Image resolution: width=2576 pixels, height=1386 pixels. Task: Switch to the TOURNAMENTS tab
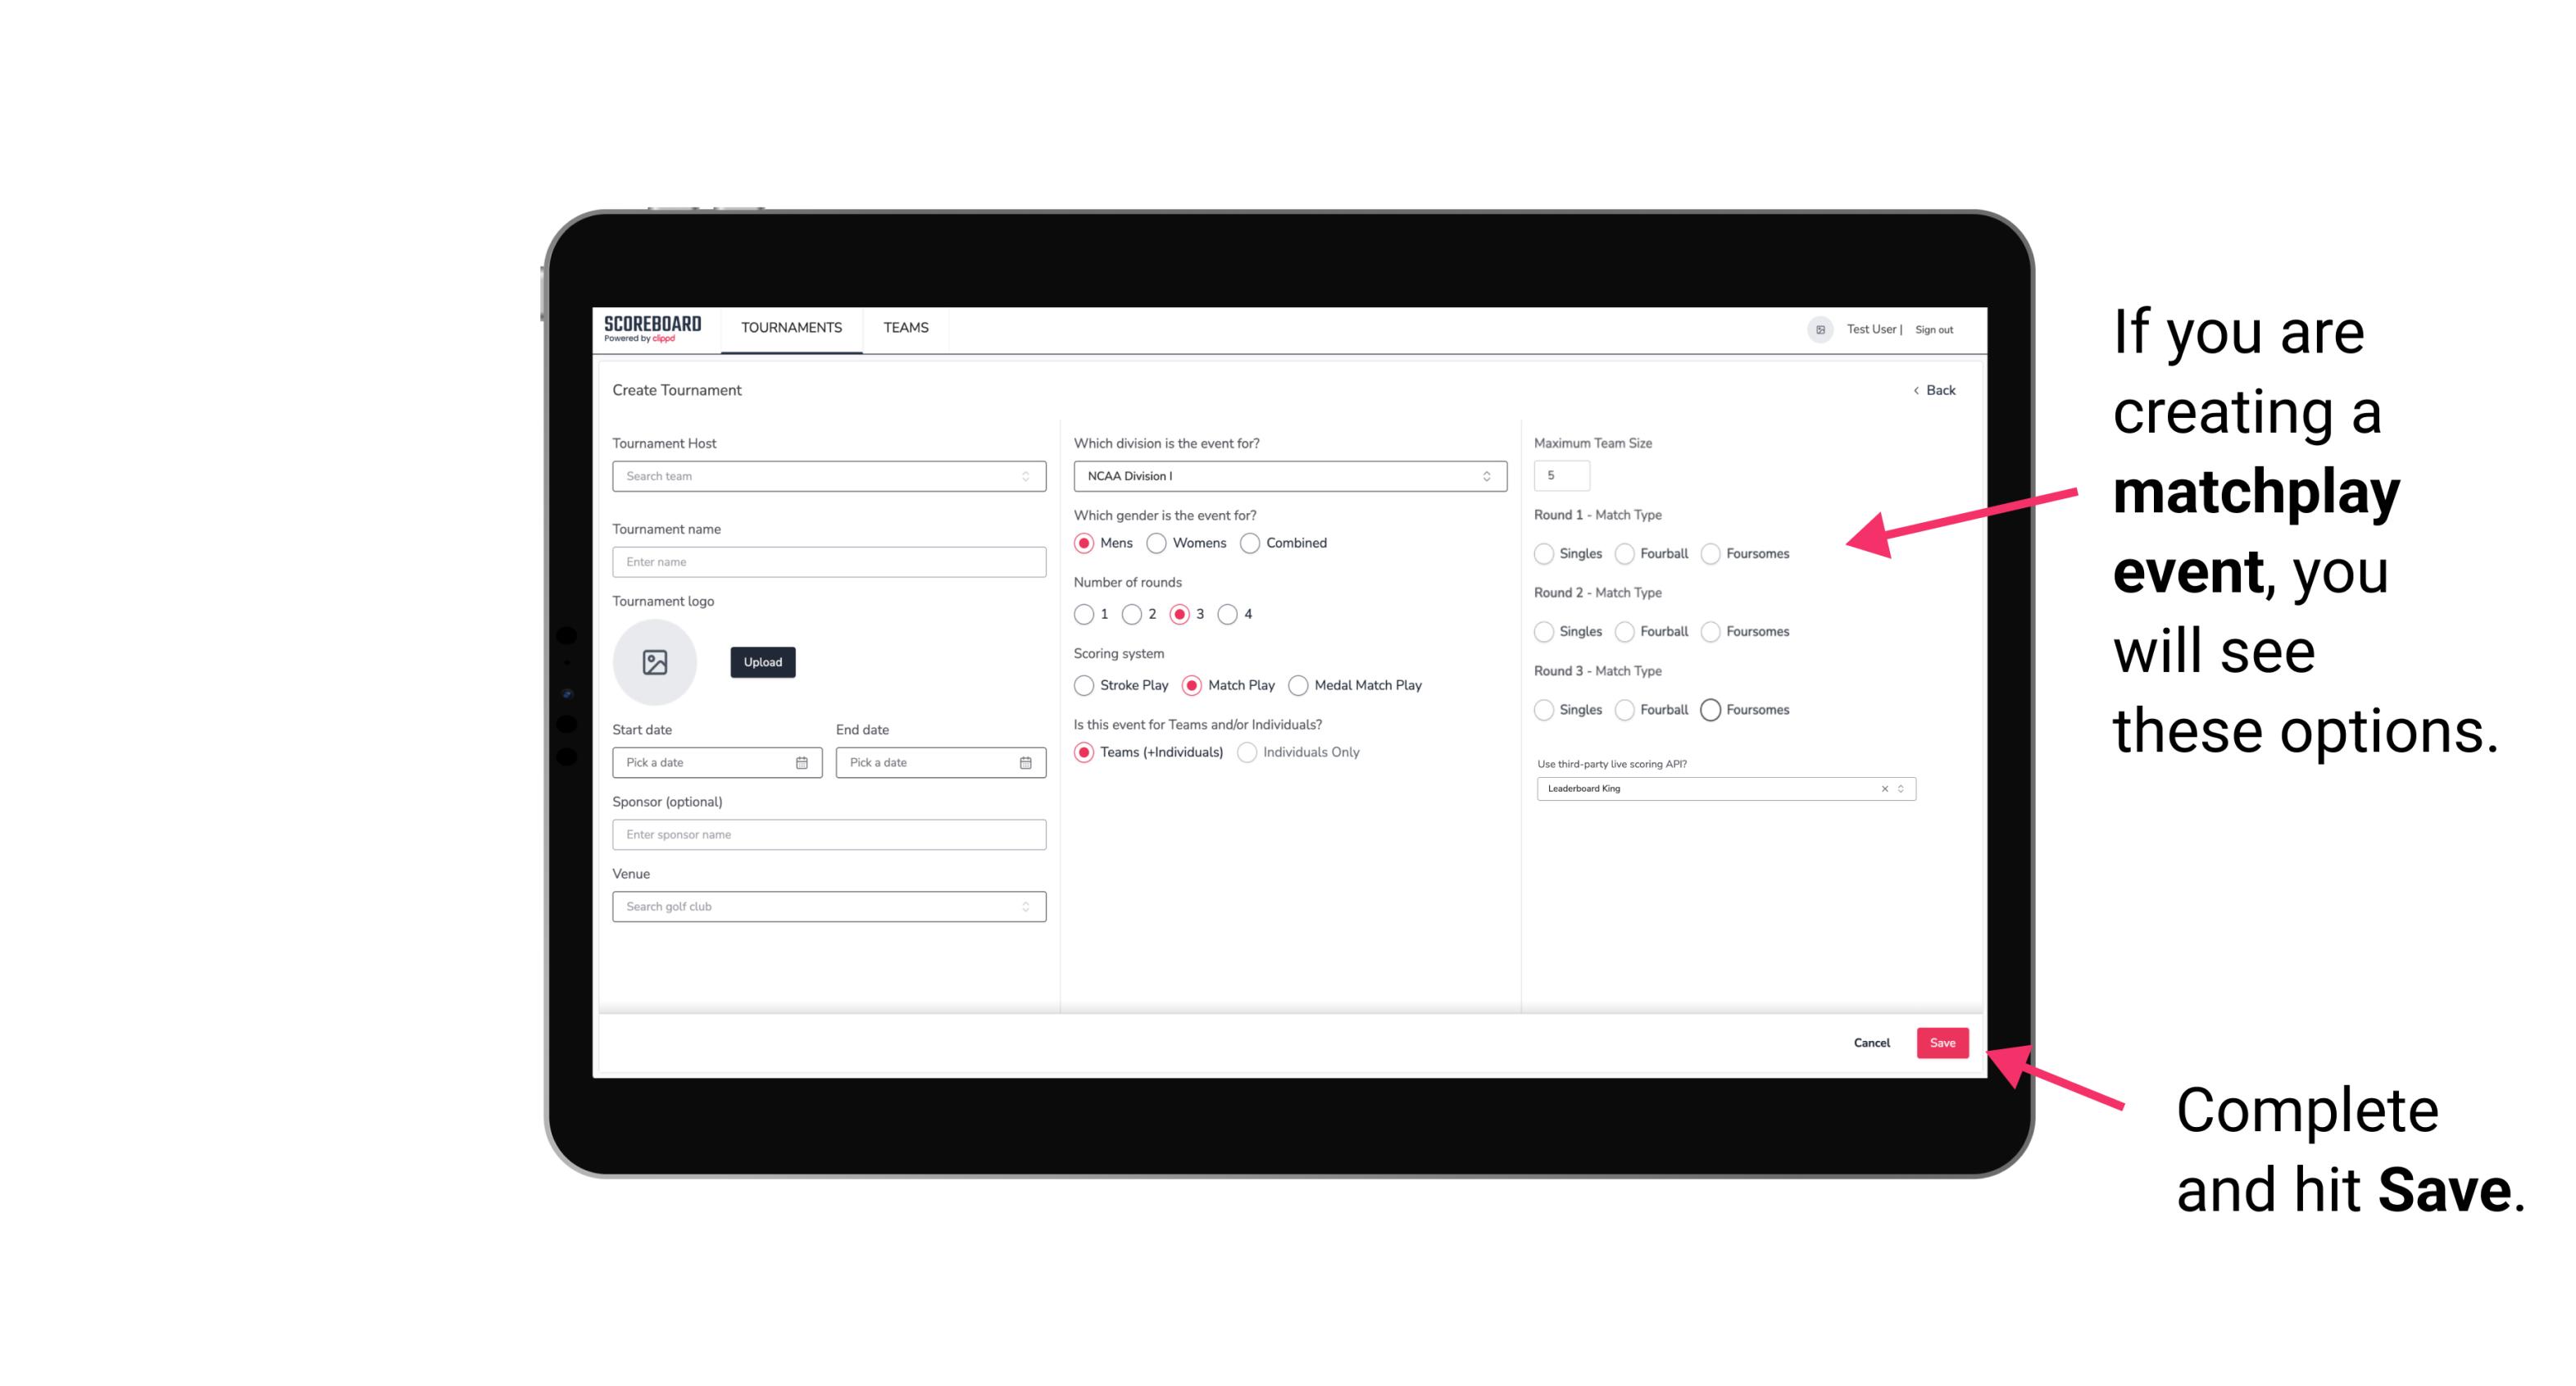[792, 328]
